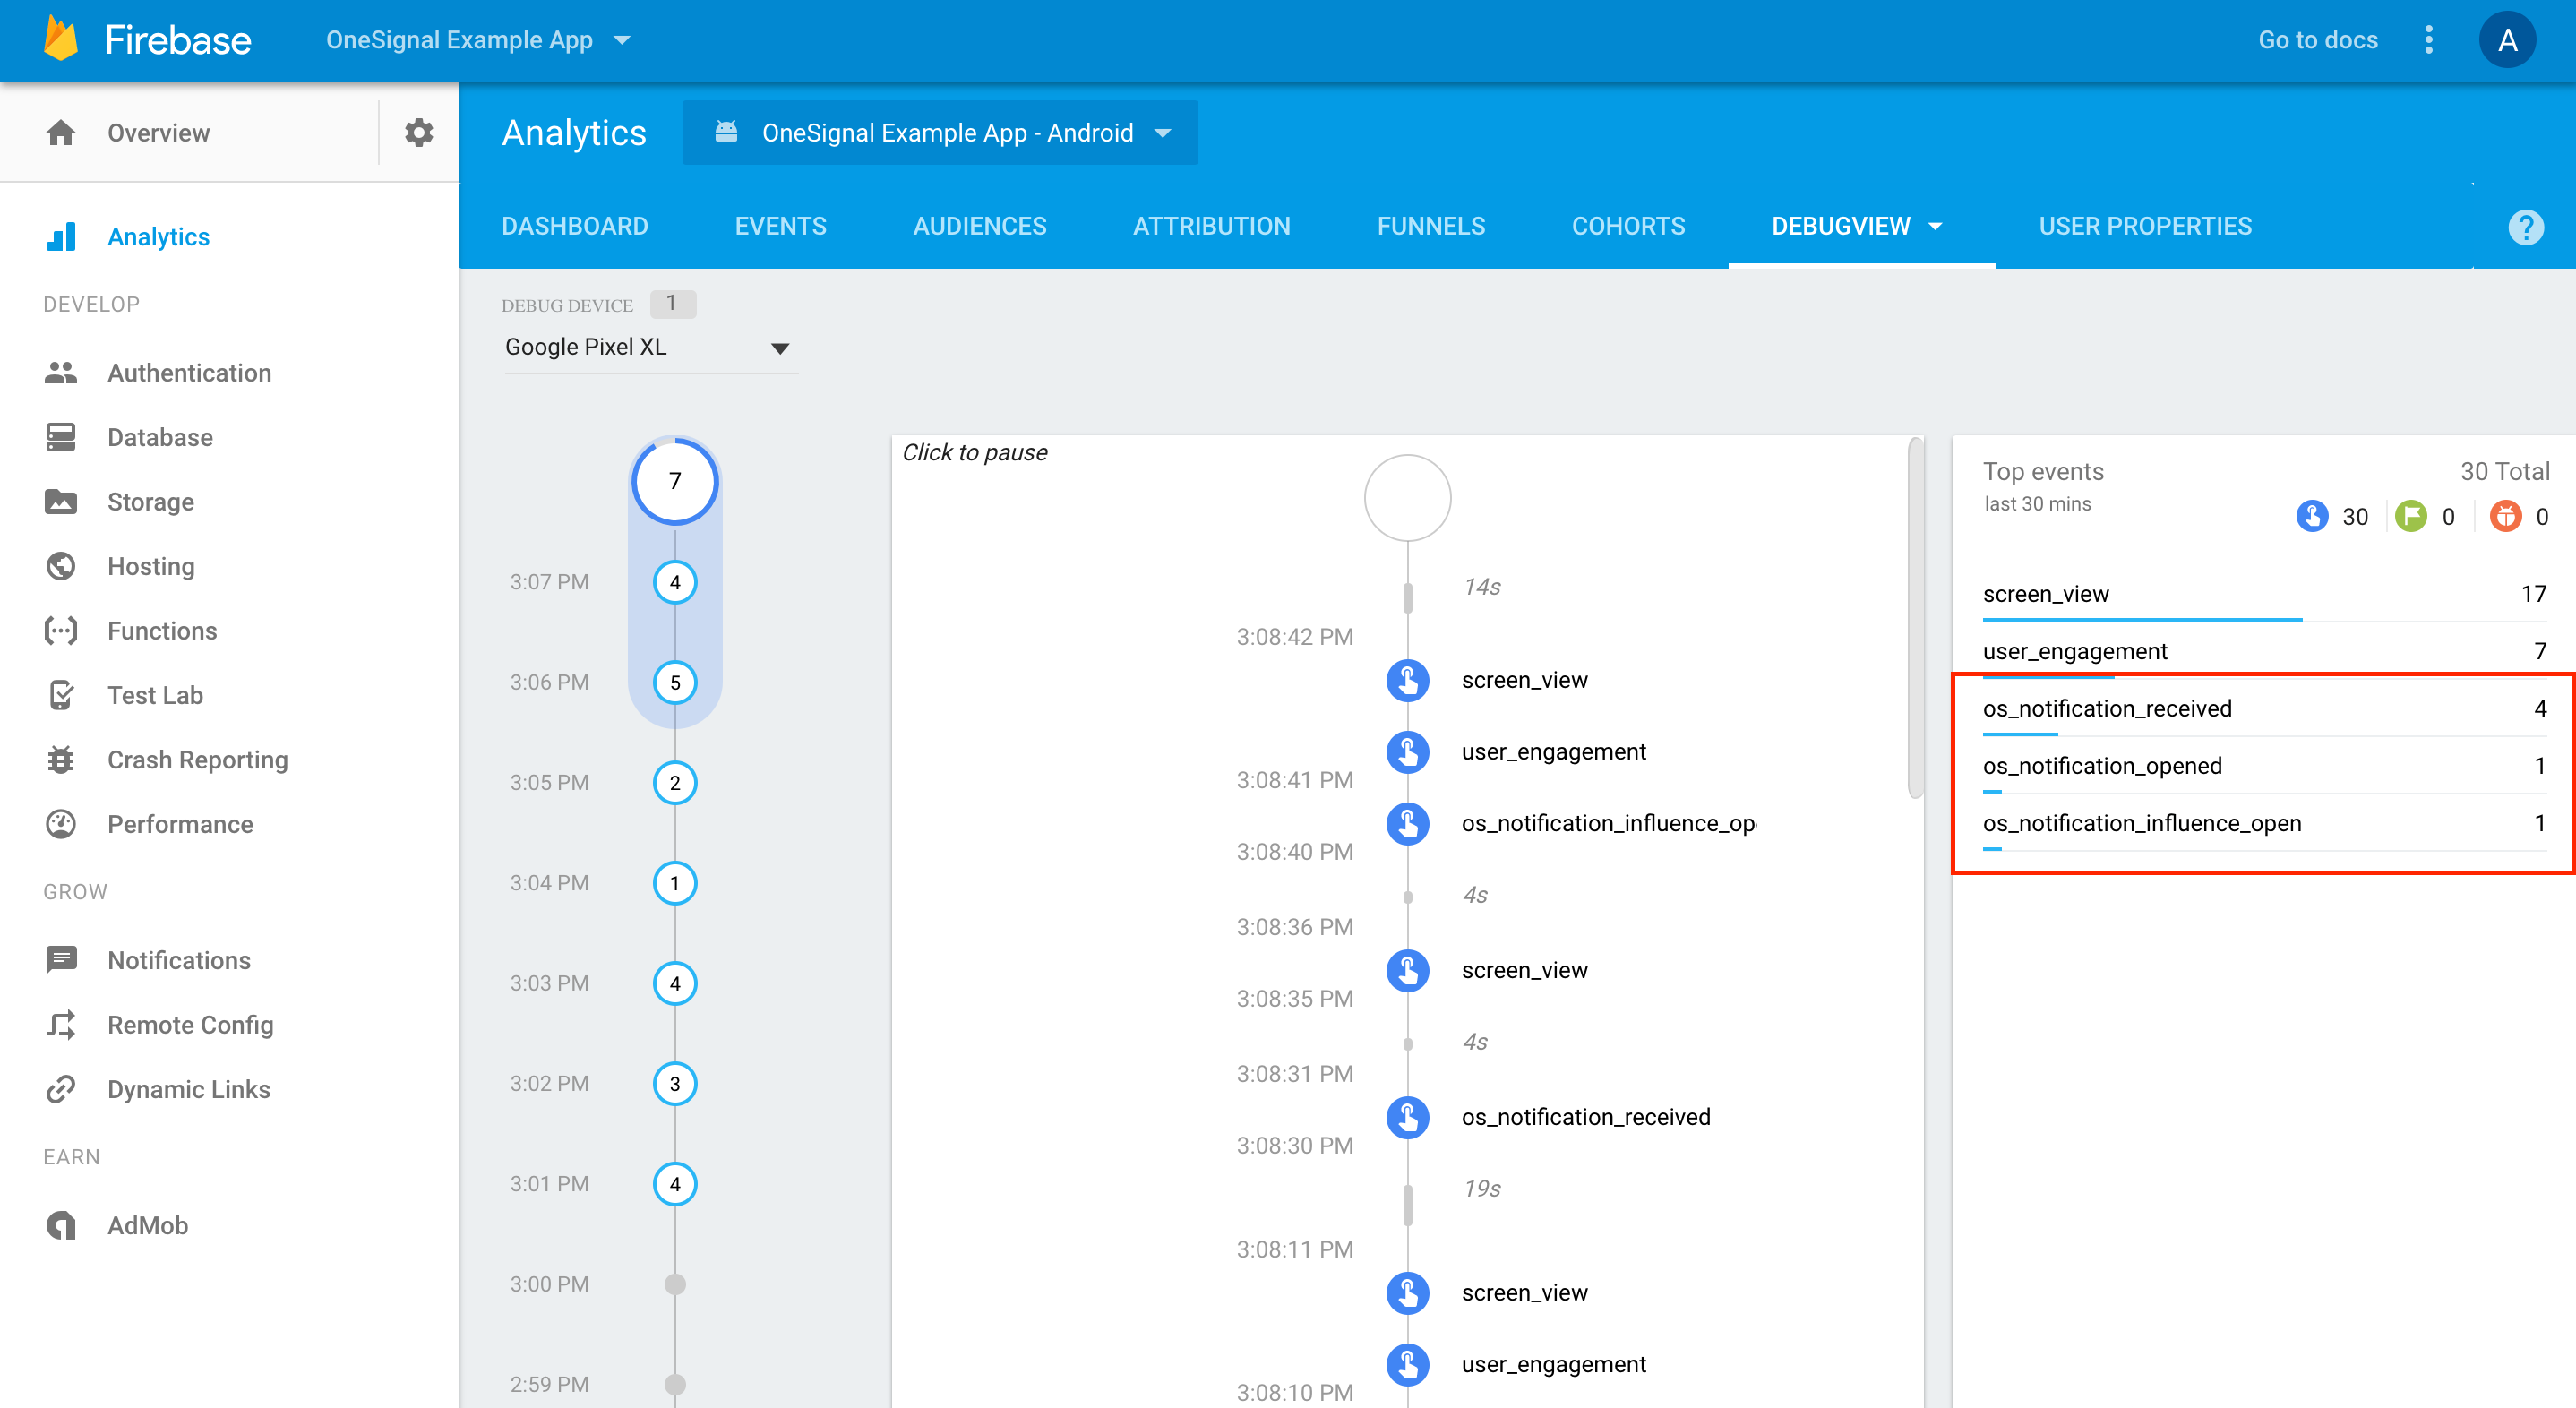Select the 3:05 PM minute marker

coord(675,783)
